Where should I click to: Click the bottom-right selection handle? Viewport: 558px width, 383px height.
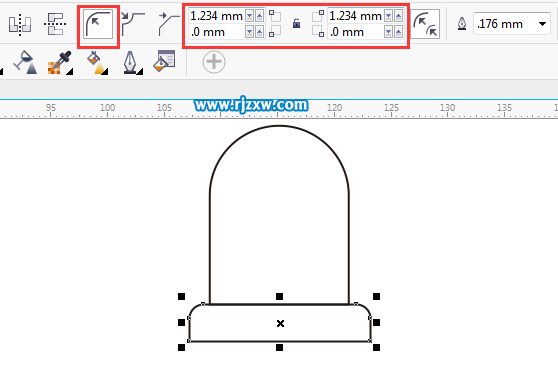click(377, 347)
